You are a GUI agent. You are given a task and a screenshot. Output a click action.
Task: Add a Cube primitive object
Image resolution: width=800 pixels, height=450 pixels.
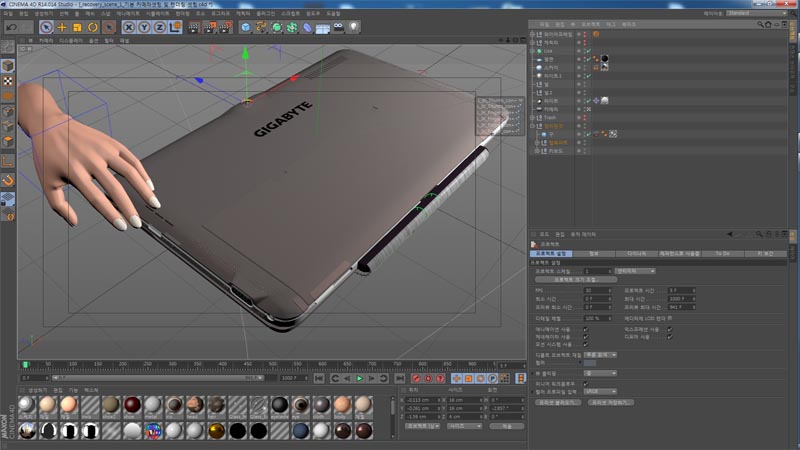[x=245, y=27]
